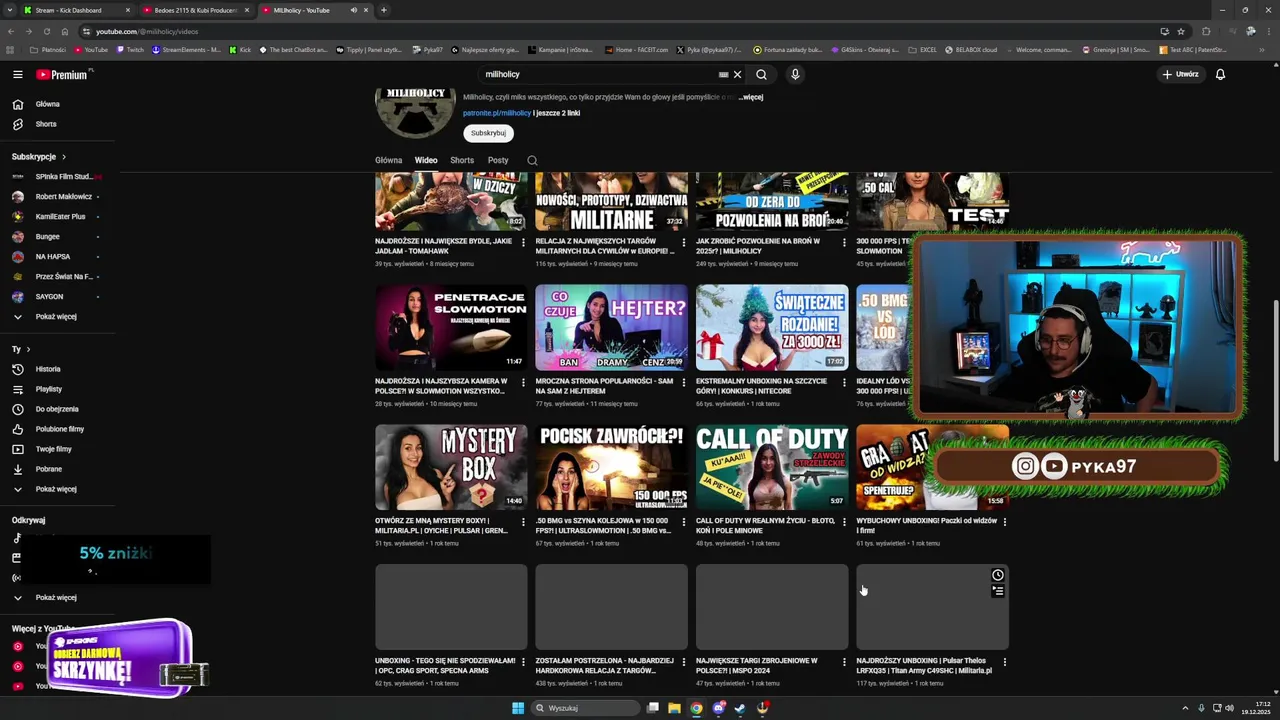Screen dimensions: 1280x720
Task: Clear the search box with X
Action: pos(737,74)
